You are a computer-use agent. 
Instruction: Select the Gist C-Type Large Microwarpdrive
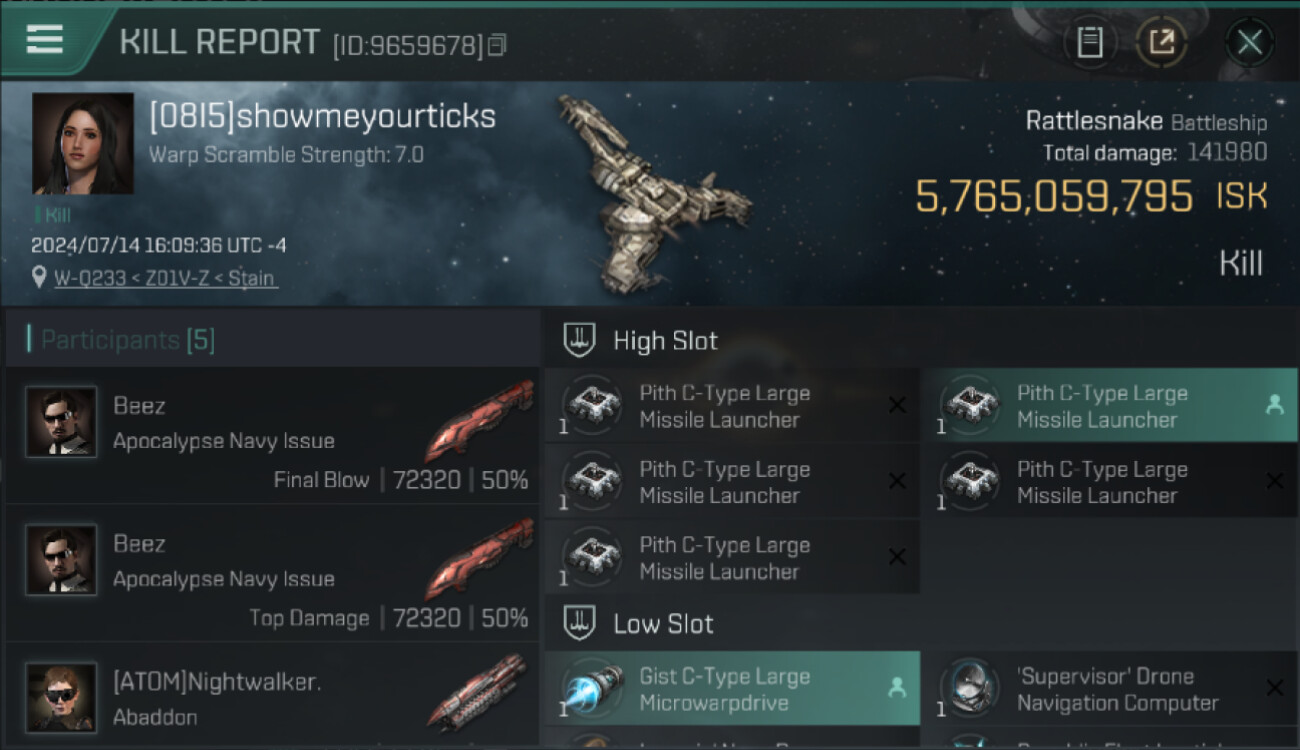tap(732, 689)
